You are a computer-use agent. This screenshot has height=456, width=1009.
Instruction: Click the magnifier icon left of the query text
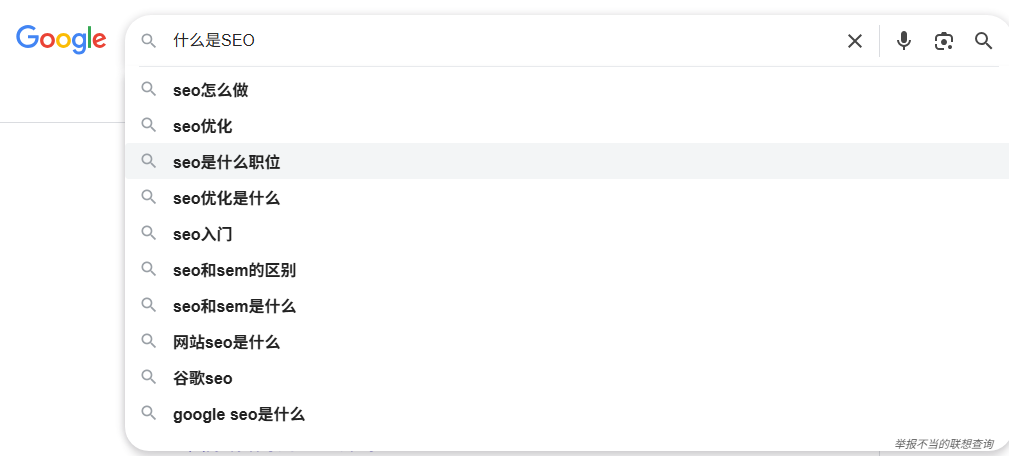pyautogui.click(x=149, y=41)
